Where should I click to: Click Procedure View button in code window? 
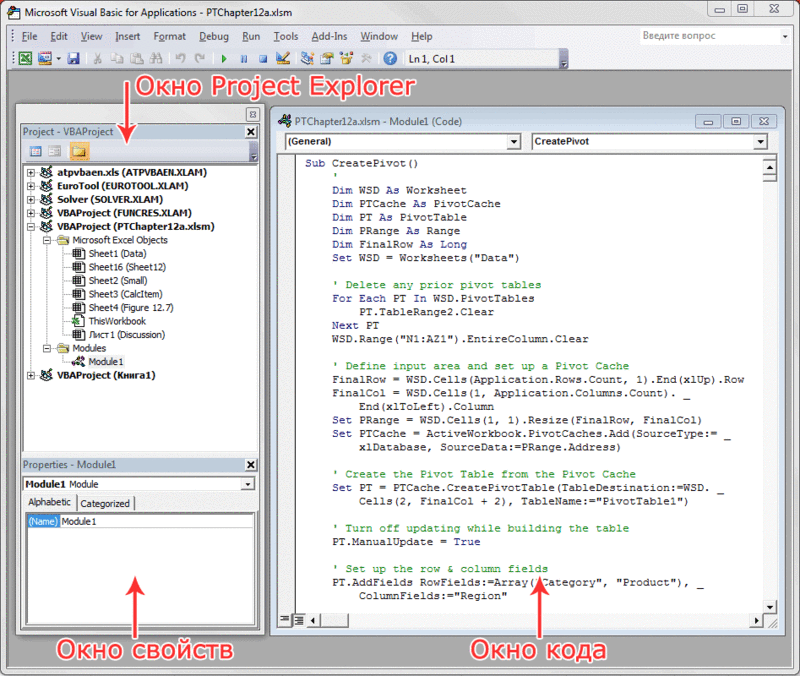[x=284, y=620]
